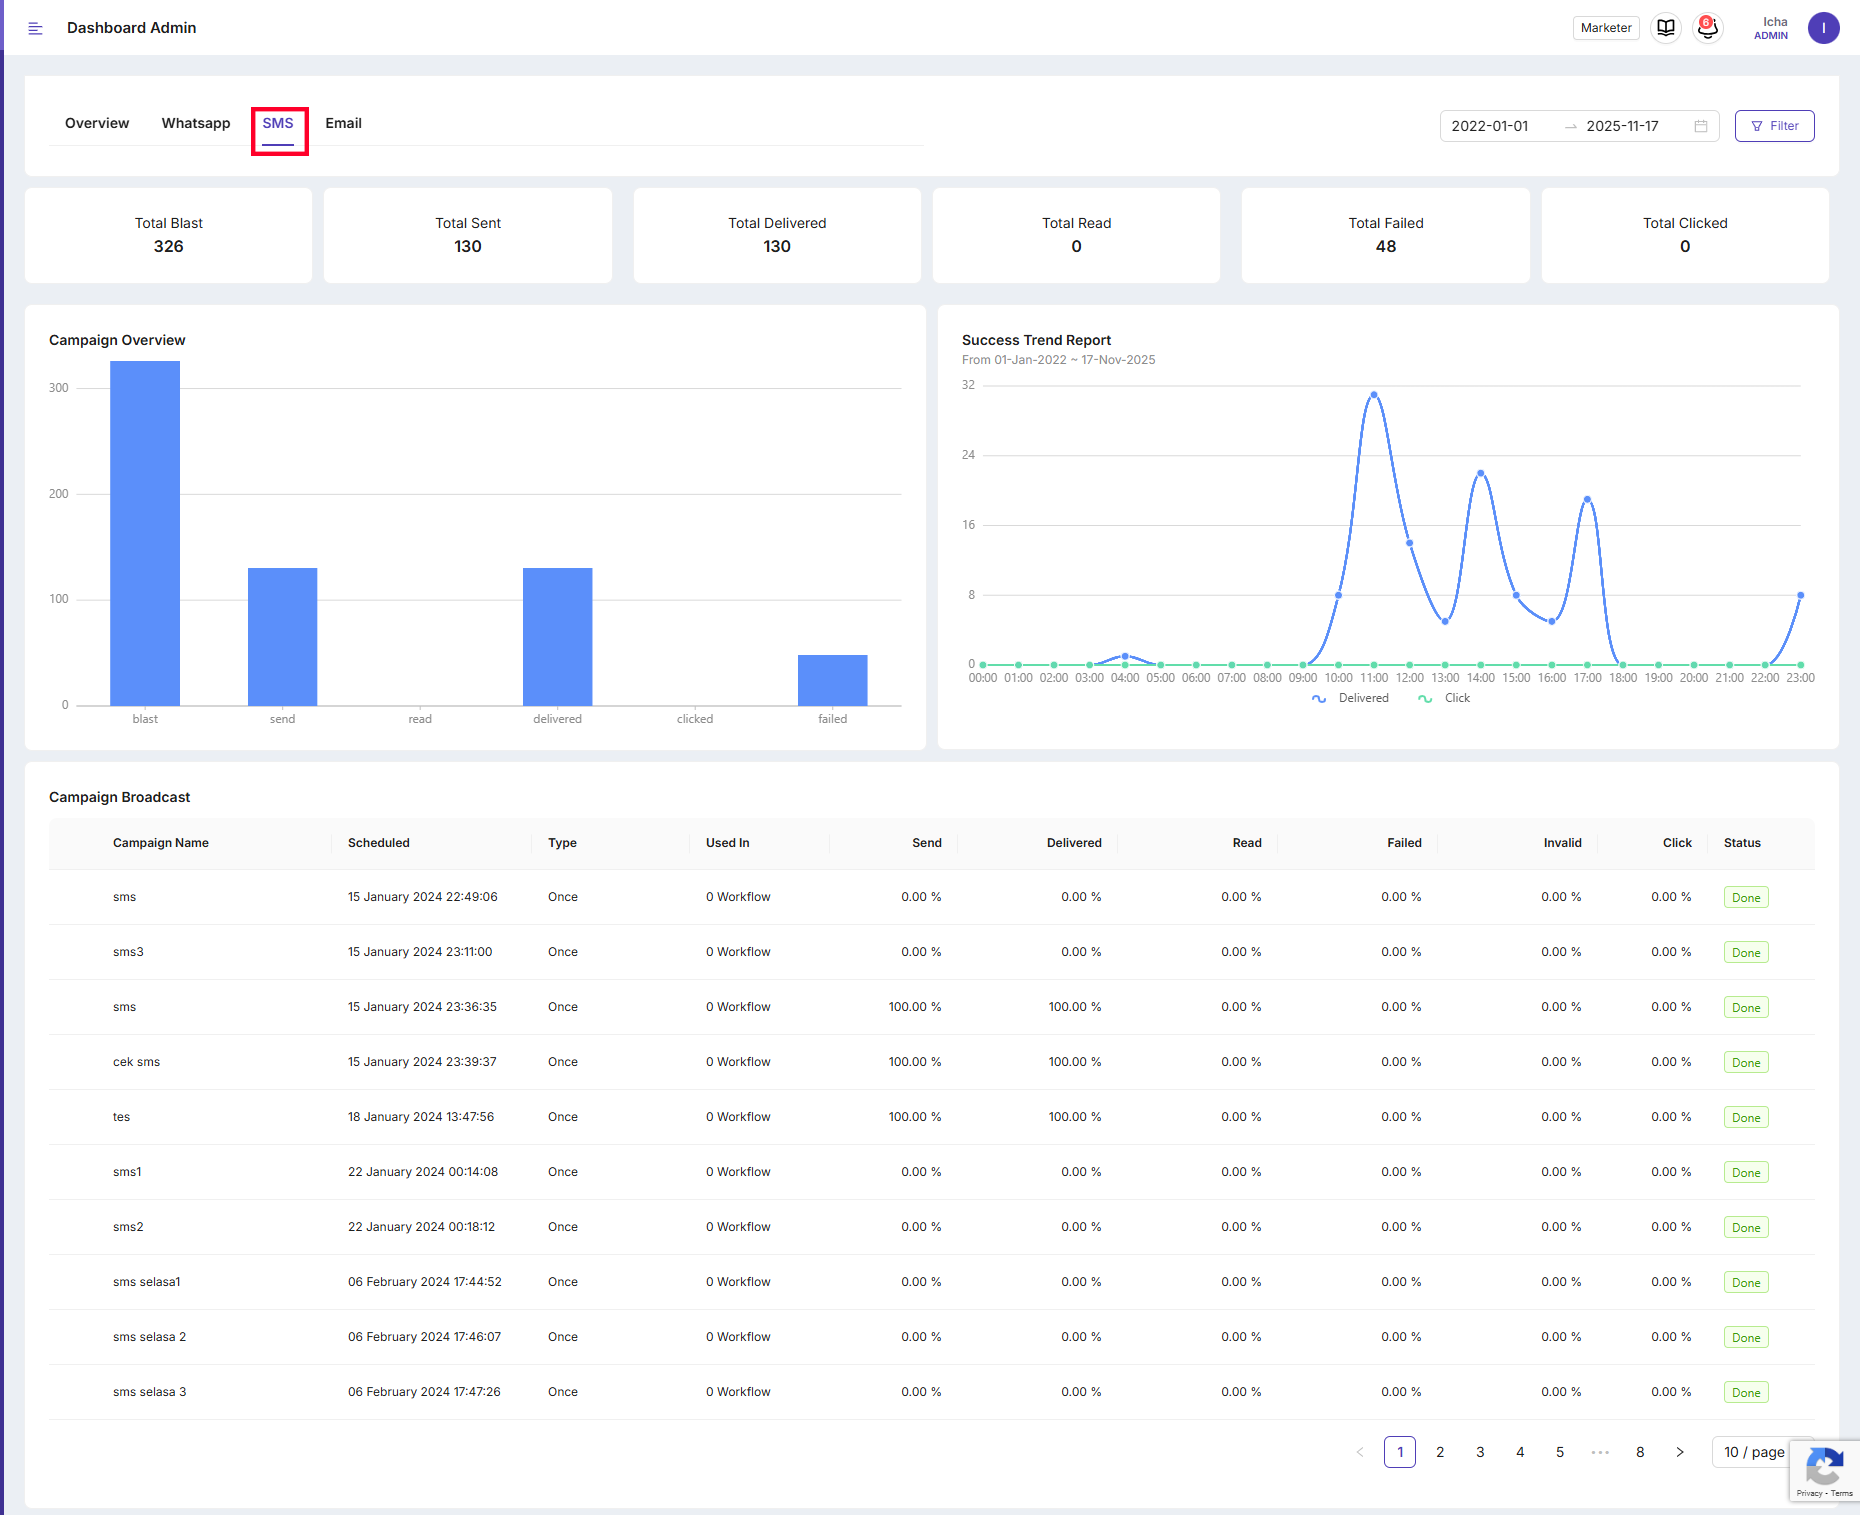The height and width of the screenshot is (1515, 1860).
Task: Go to page 8 in pagination
Action: (x=1640, y=1452)
